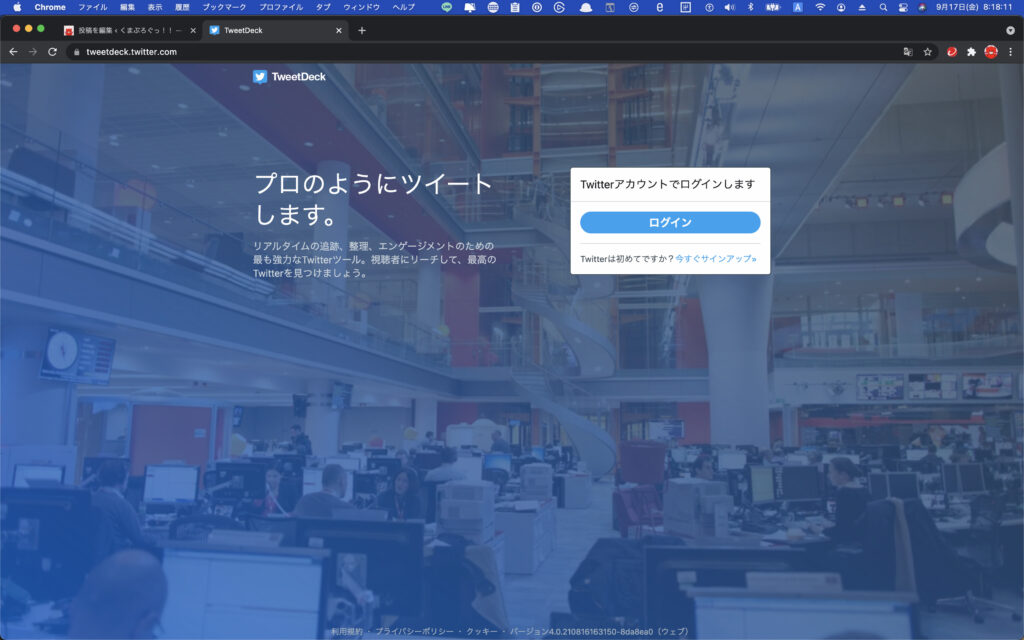
Task: Open the Chrome application menu
Action: tap(50, 7)
